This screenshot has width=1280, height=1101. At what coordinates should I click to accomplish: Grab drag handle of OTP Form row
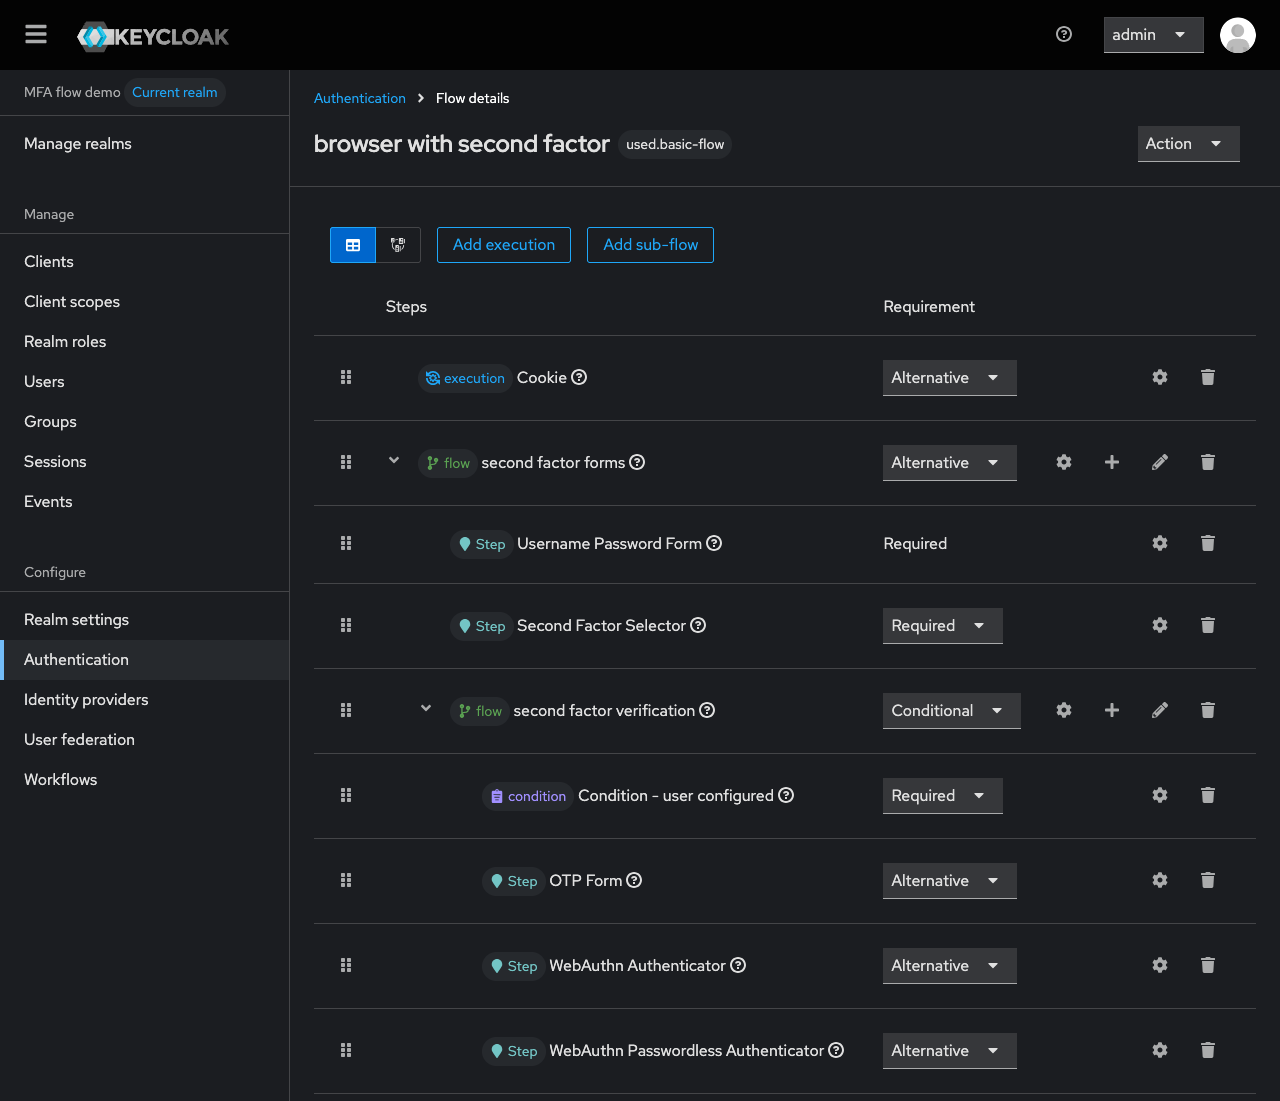pyautogui.click(x=346, y=880)
